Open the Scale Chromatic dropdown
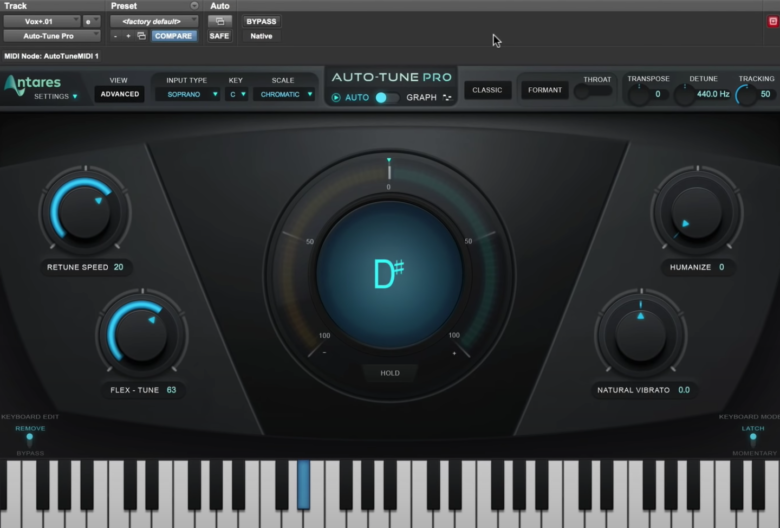 coord(284,94)
